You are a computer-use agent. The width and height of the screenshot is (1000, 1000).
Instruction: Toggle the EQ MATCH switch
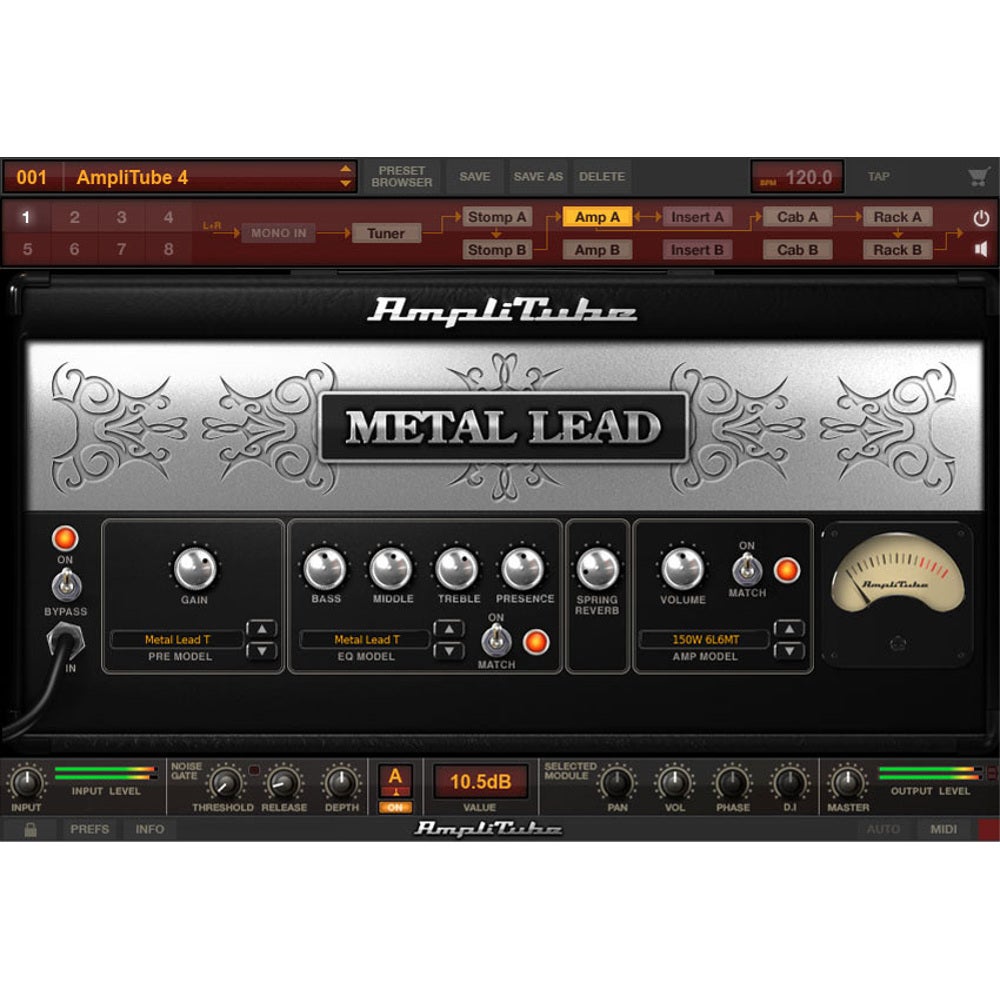click(496, 640)
